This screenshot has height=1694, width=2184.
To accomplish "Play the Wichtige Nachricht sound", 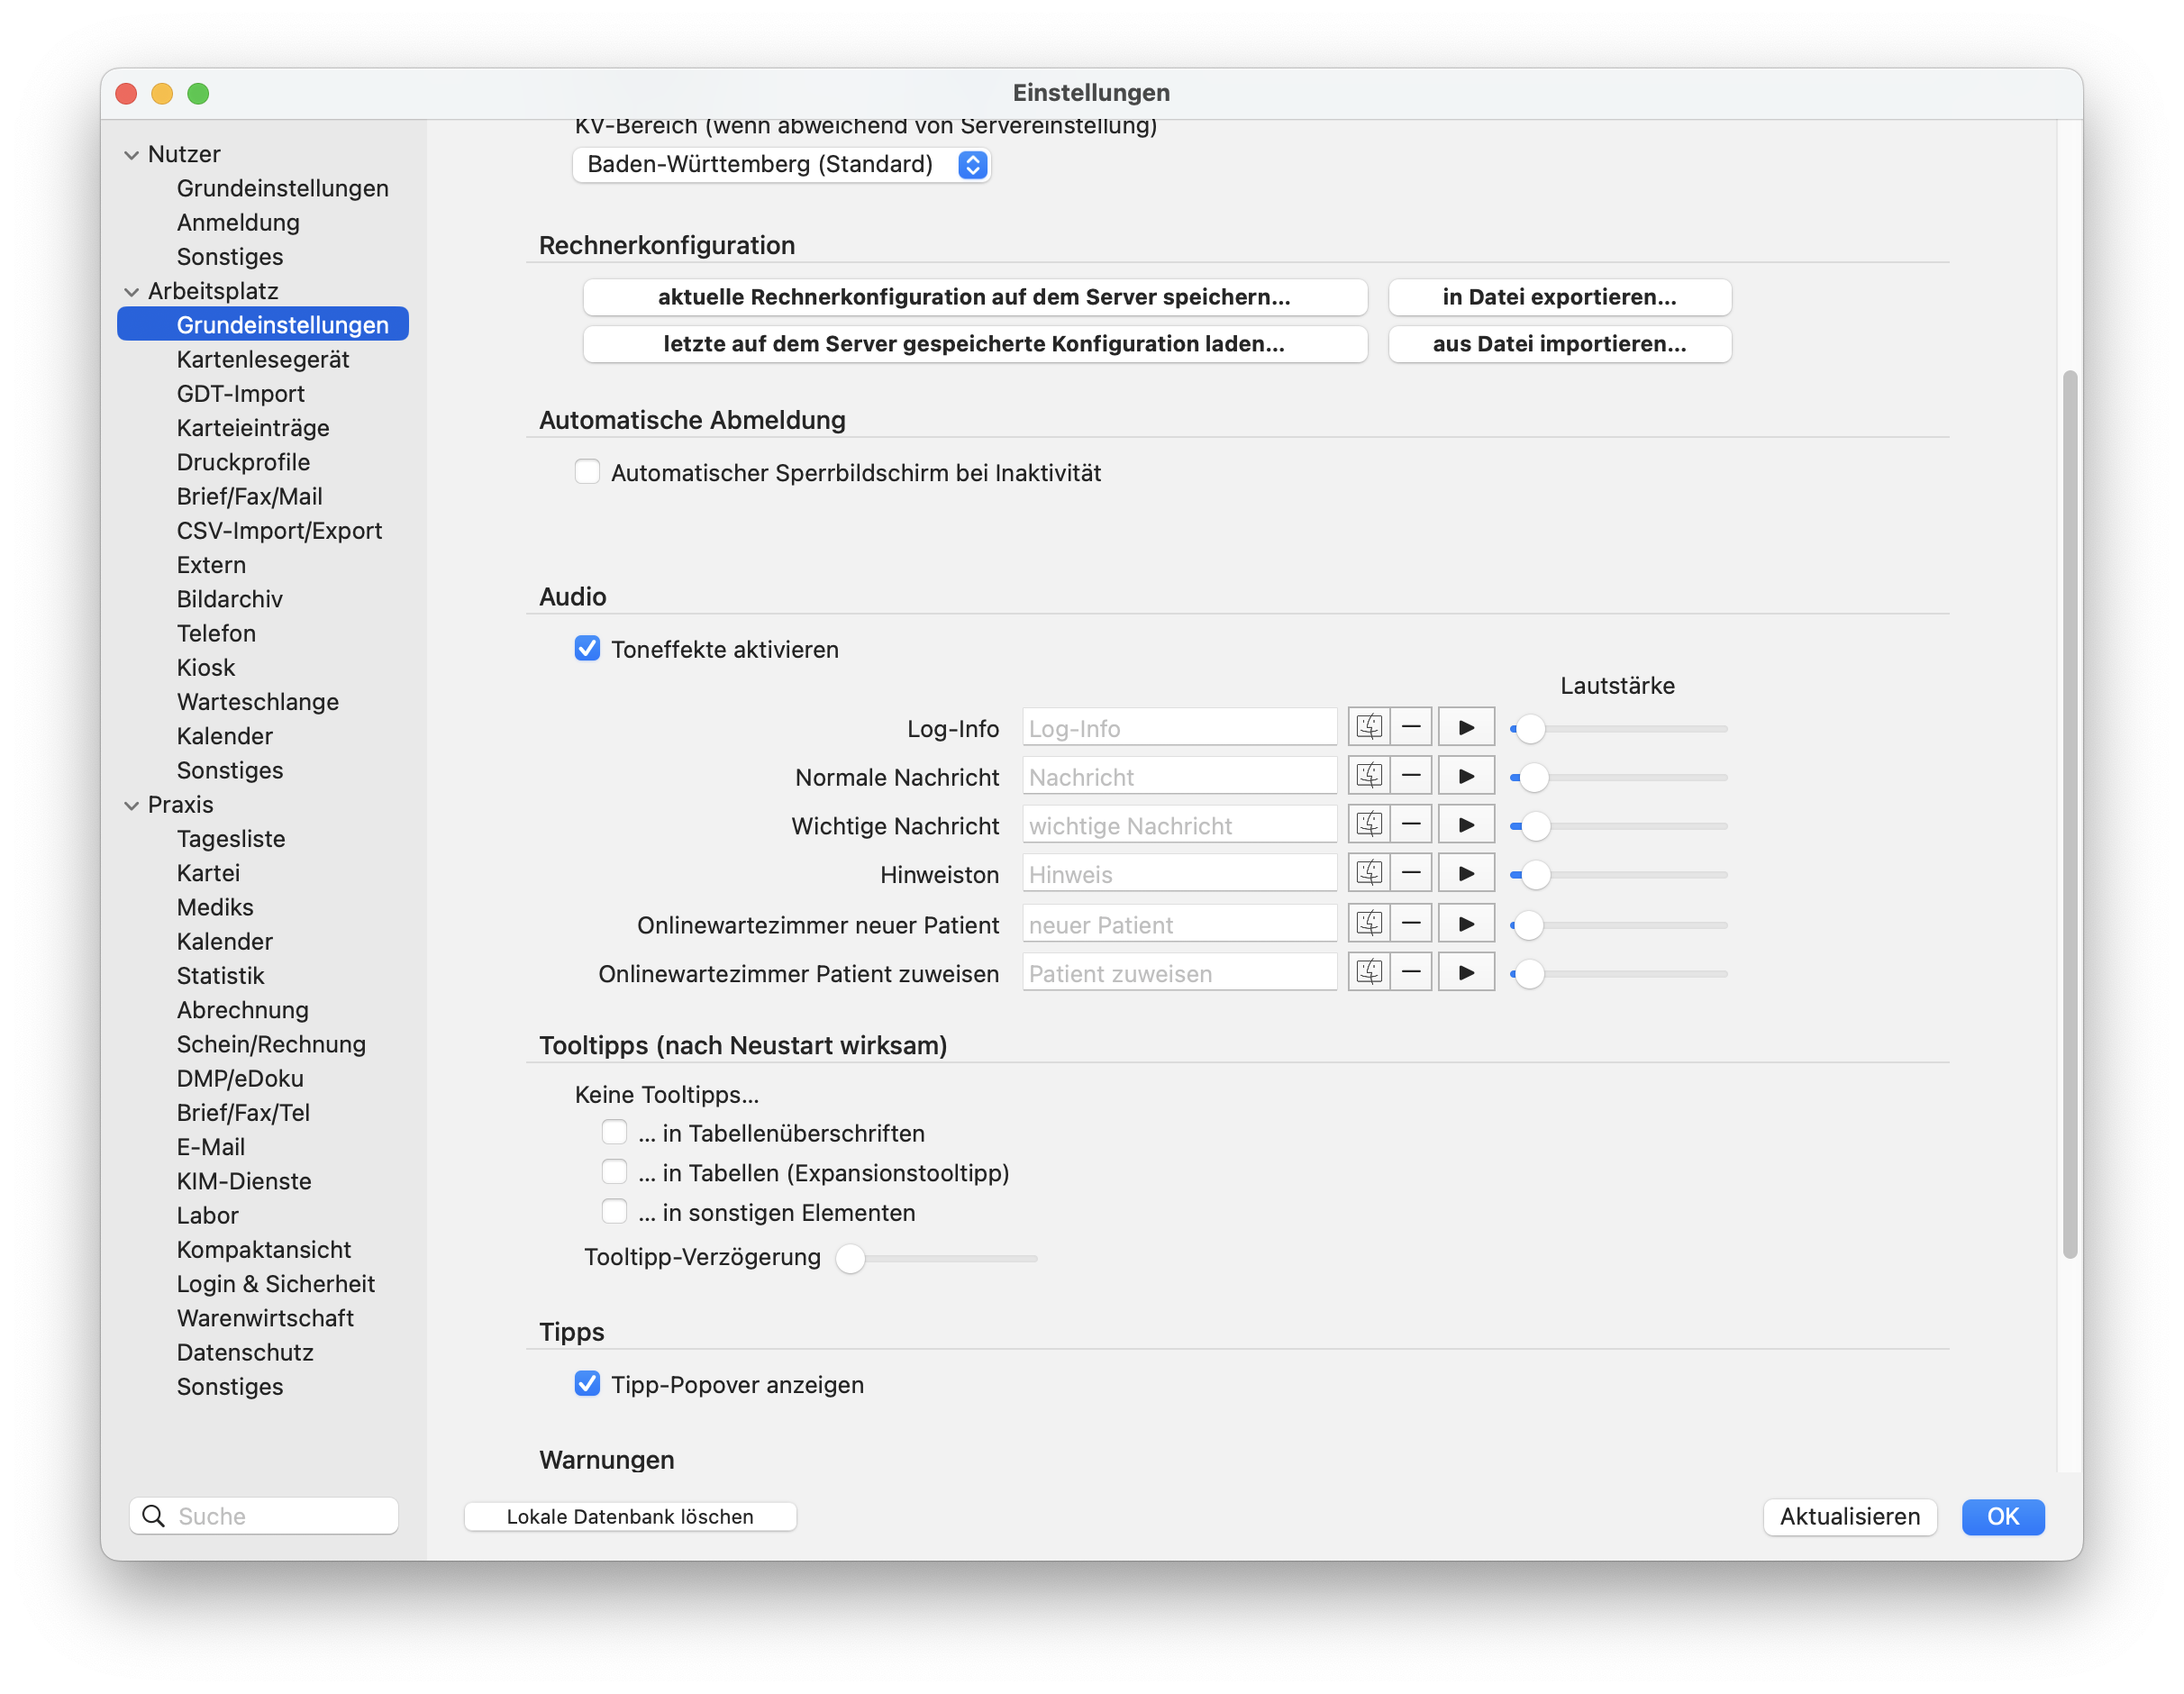I will coord(1466,825).
